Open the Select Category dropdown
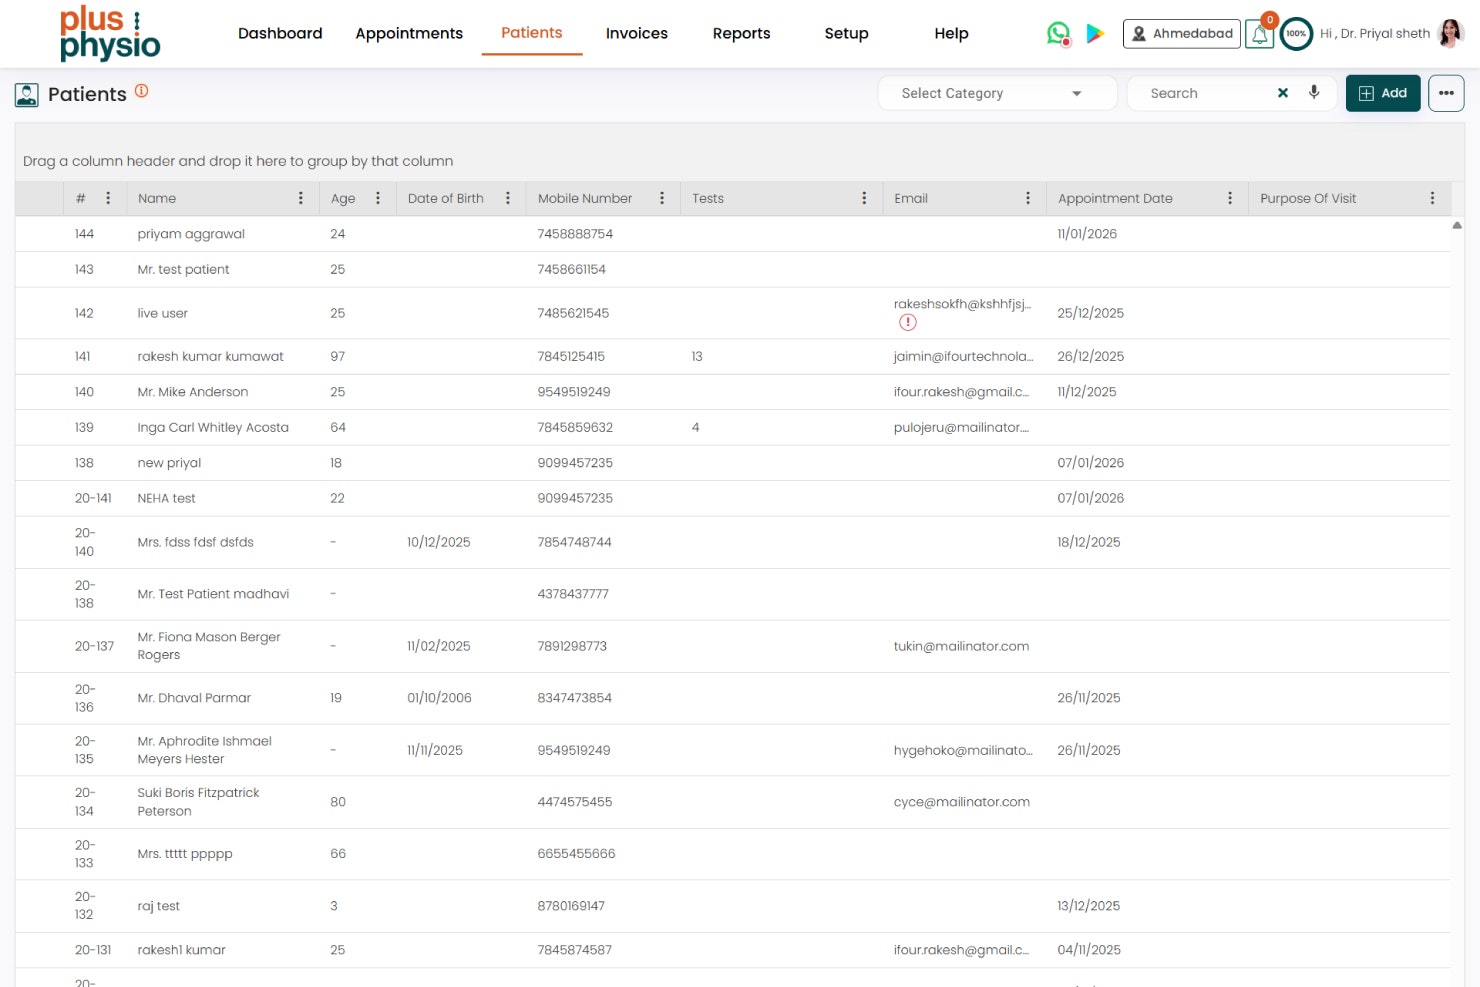Image resolution: width=1480 pixels, height=987 pixels. click(996, 92)
